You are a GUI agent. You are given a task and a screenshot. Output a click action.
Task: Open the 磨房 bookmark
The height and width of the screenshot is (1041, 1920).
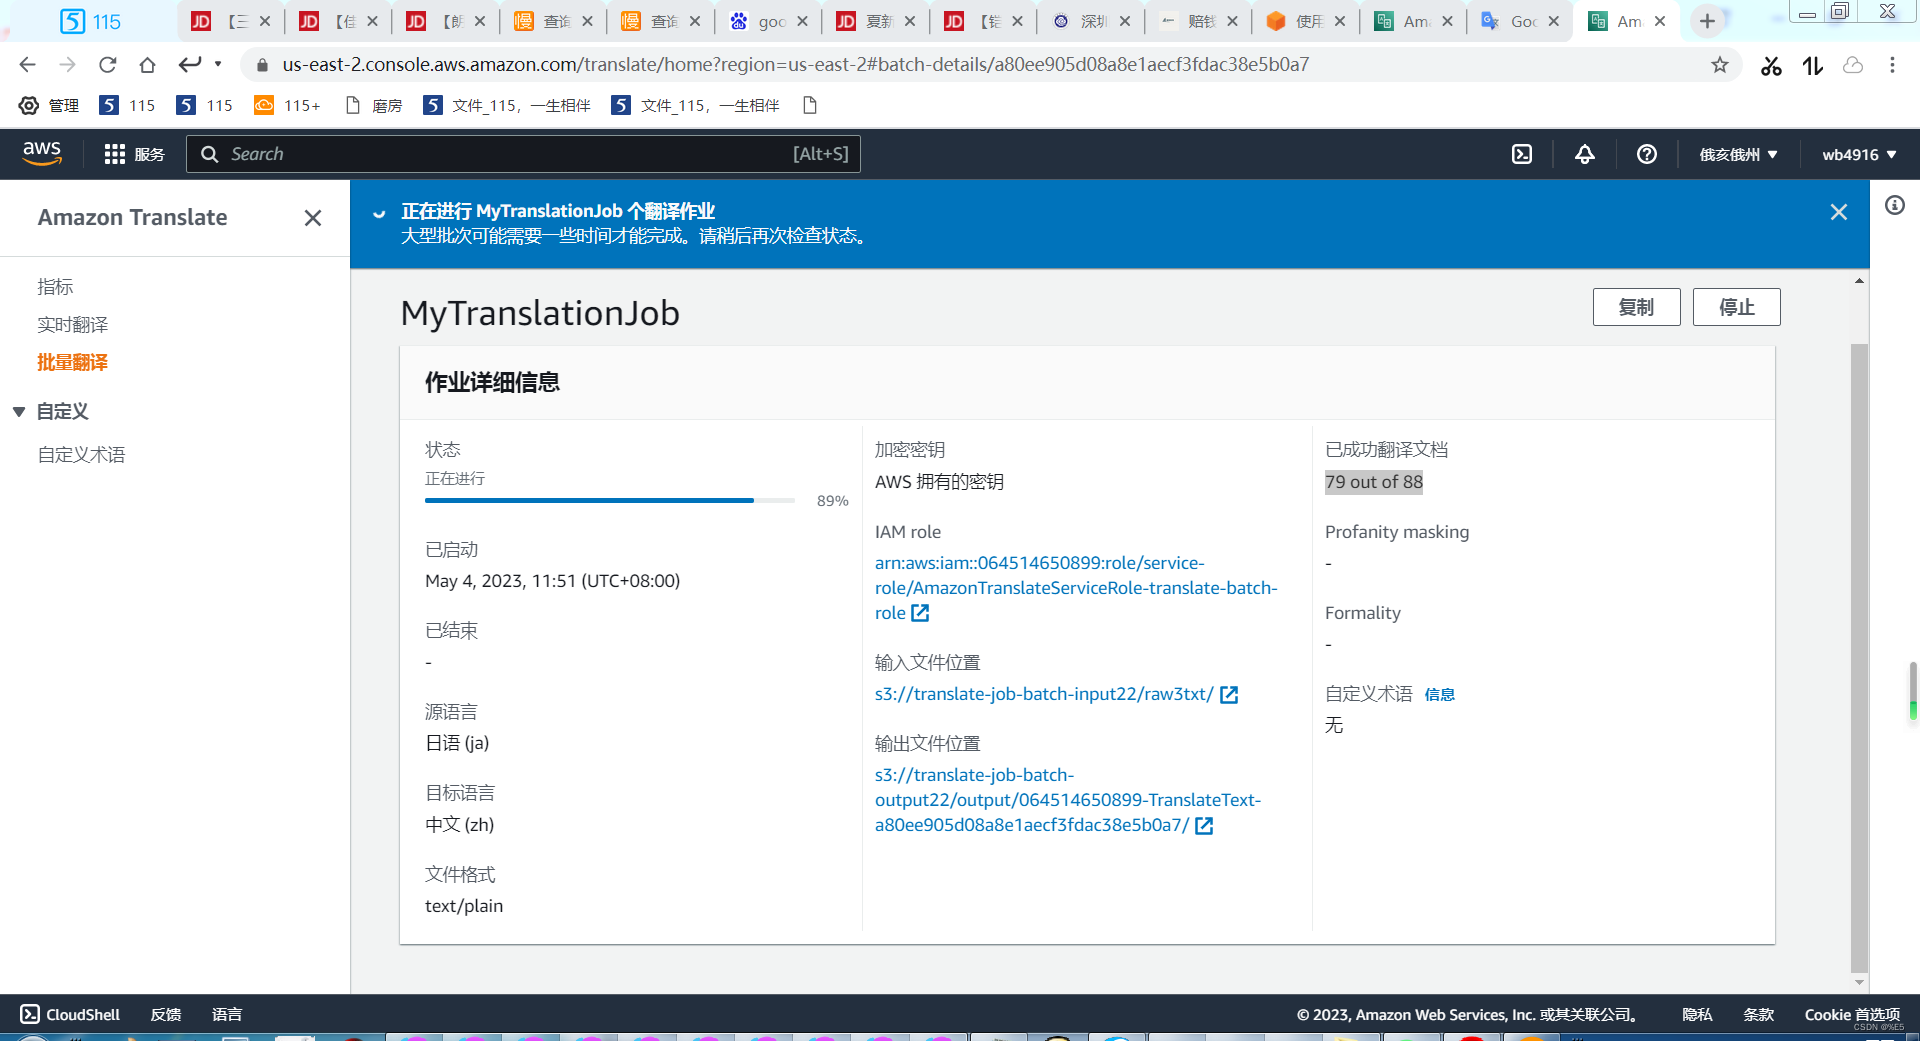pos(374,105)
